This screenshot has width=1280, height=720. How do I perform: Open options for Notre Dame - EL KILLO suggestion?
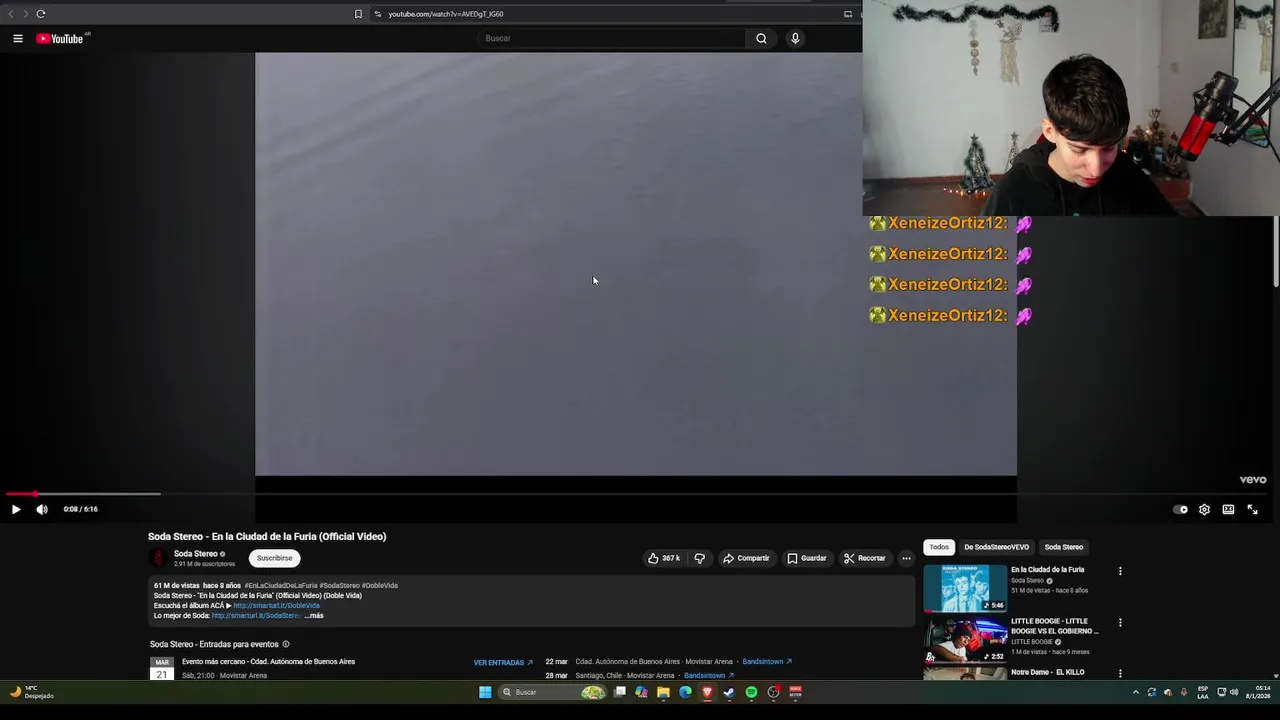(1120, 673)
